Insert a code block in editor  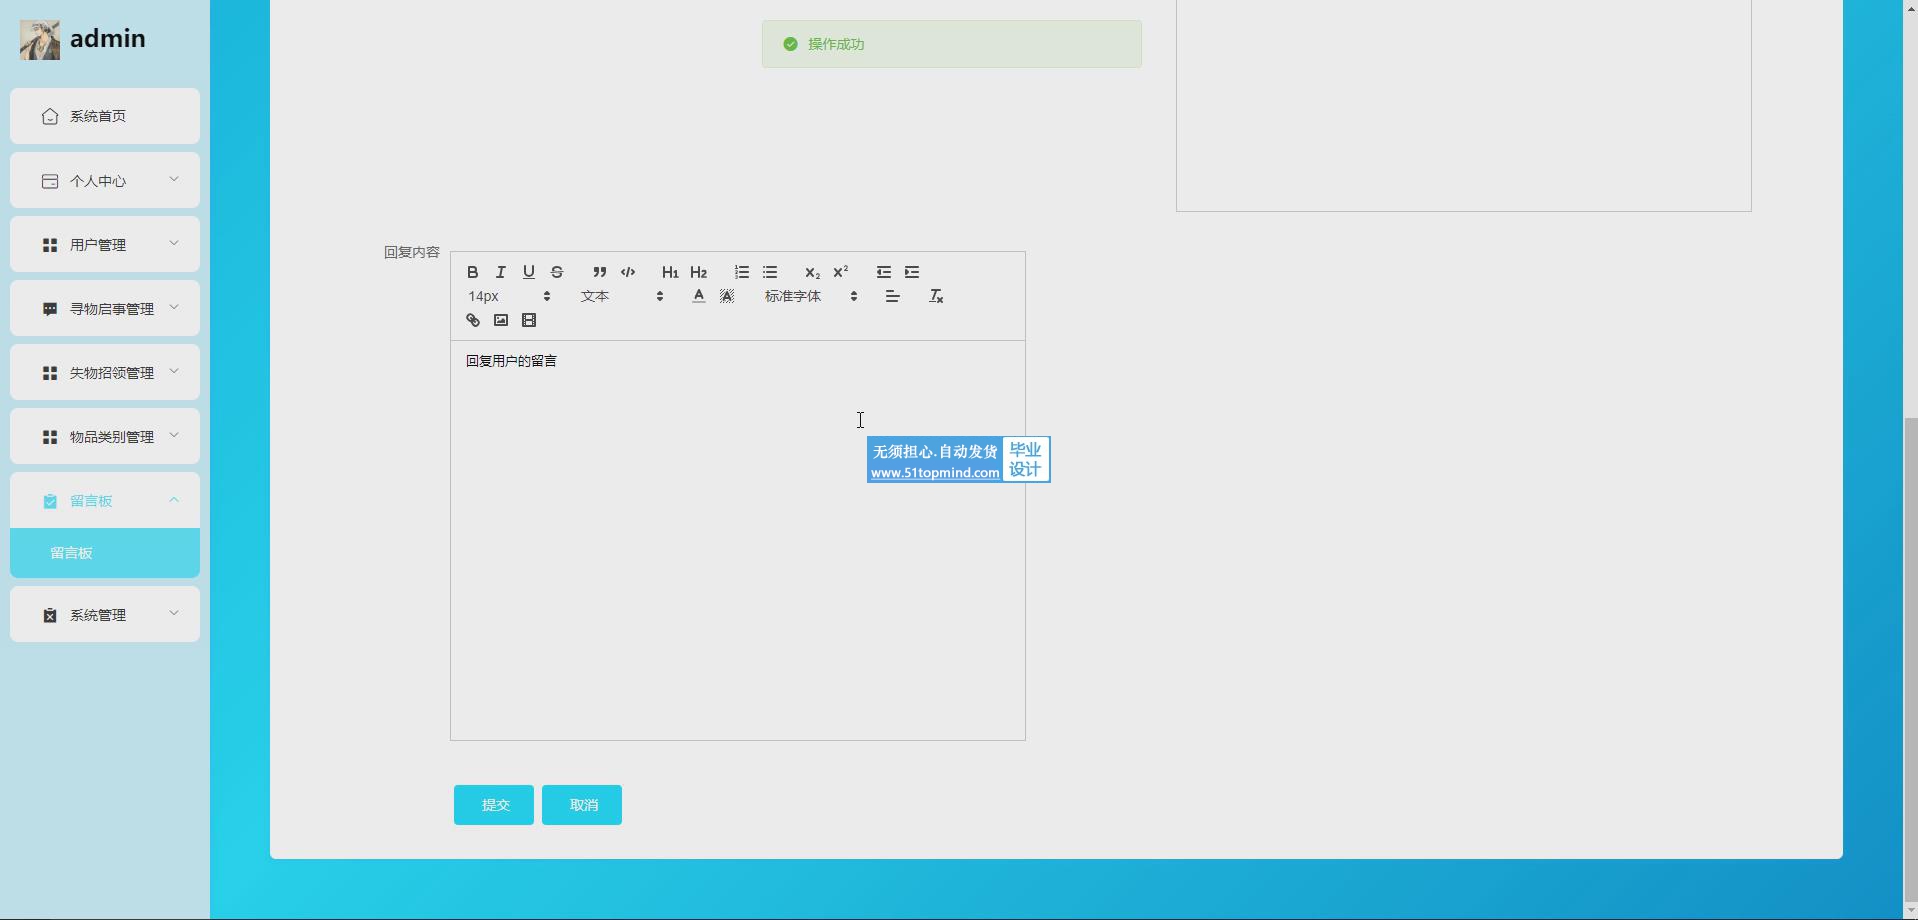(628, 272)
